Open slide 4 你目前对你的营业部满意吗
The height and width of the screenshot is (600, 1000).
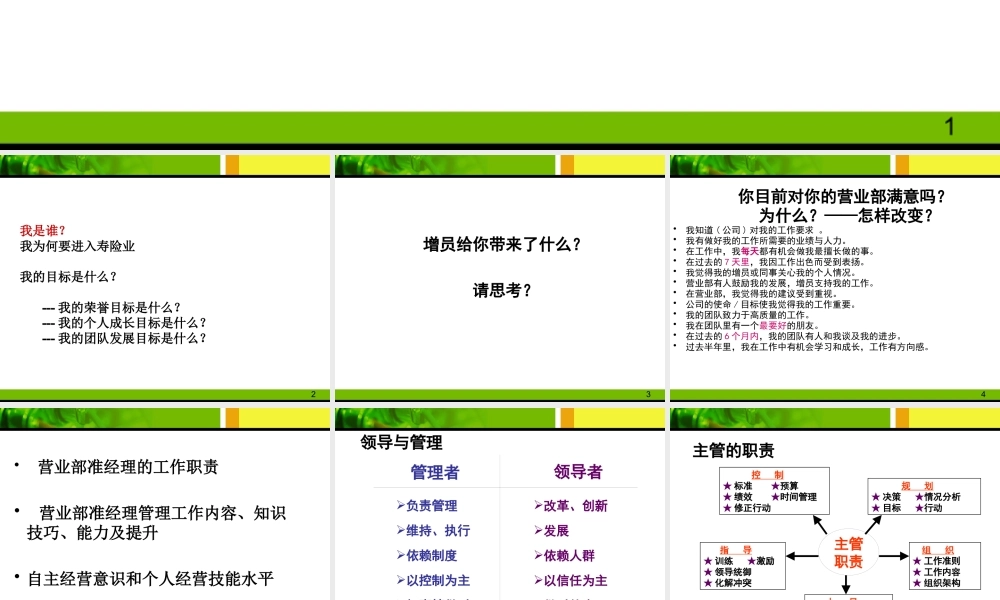pos(835,278)
